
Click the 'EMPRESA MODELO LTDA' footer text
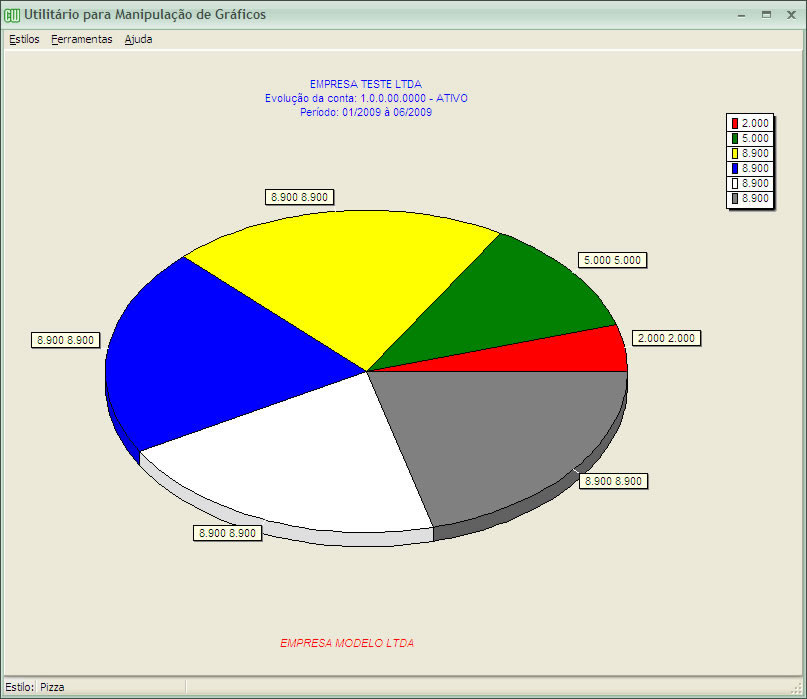pos(347,643)
